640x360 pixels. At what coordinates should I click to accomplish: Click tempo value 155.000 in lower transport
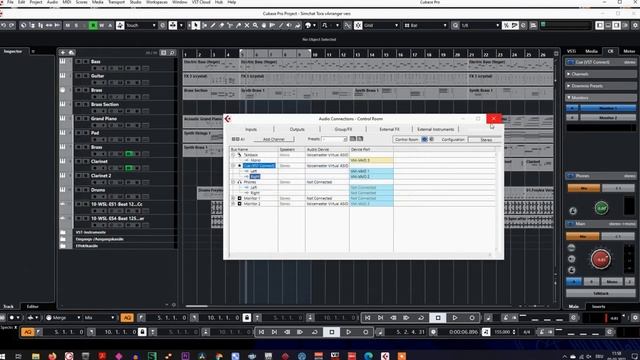(502, 332)
